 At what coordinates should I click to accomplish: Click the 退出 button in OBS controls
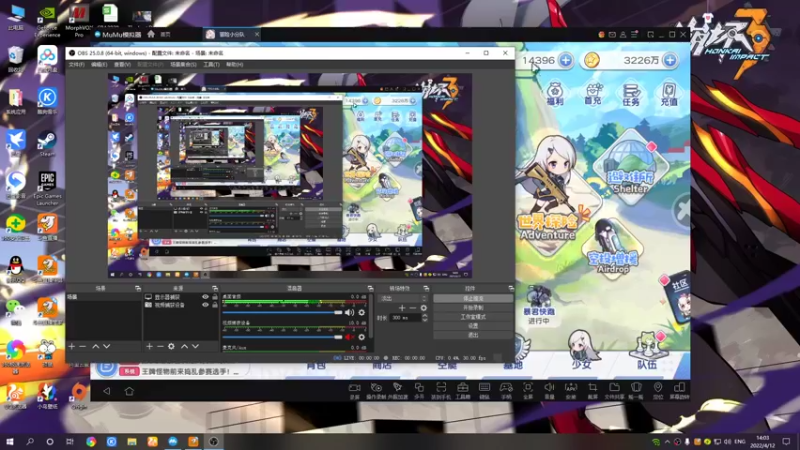(473, 335)
